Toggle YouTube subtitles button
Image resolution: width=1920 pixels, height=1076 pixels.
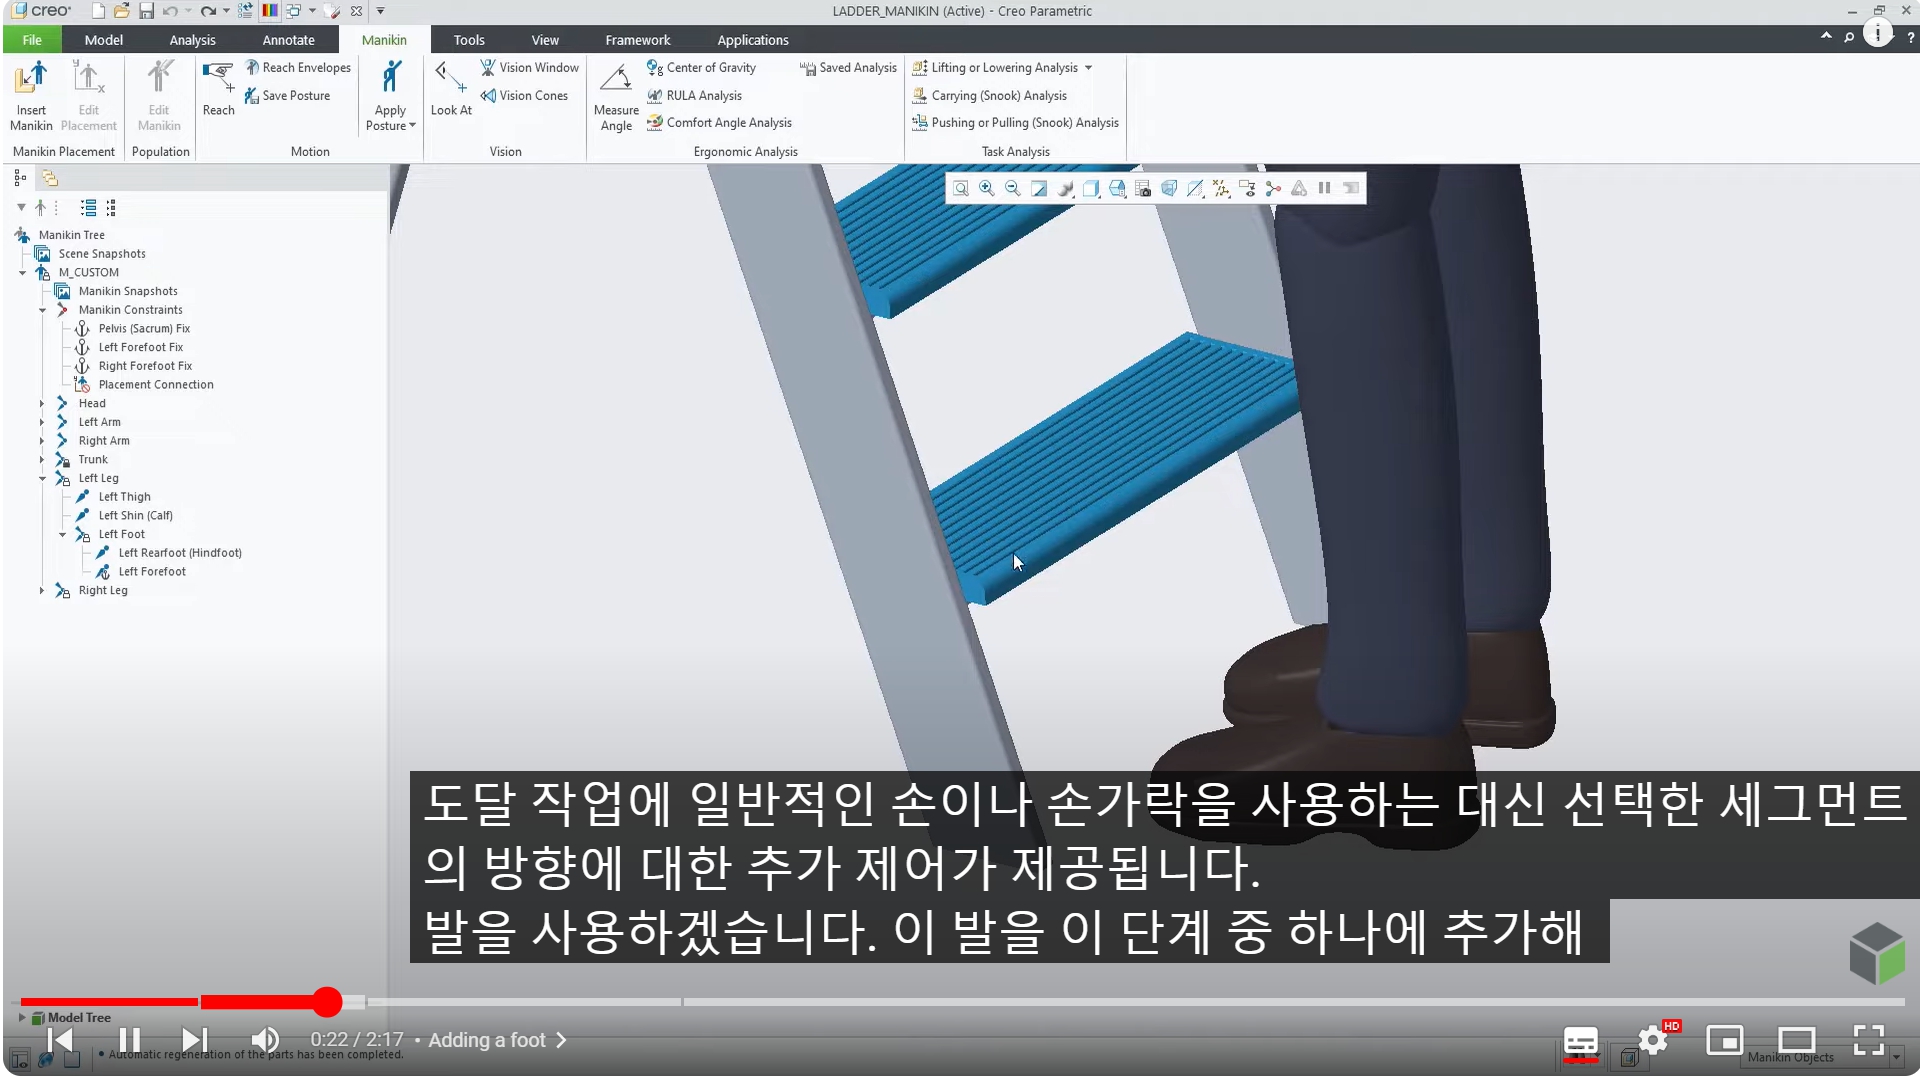pyautogui.click(x=1580, y=1040)
